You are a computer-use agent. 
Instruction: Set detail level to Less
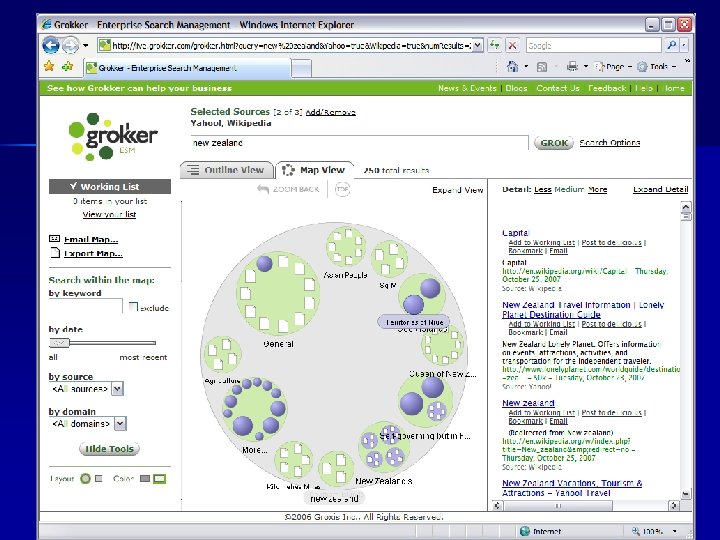click(543, 189)
